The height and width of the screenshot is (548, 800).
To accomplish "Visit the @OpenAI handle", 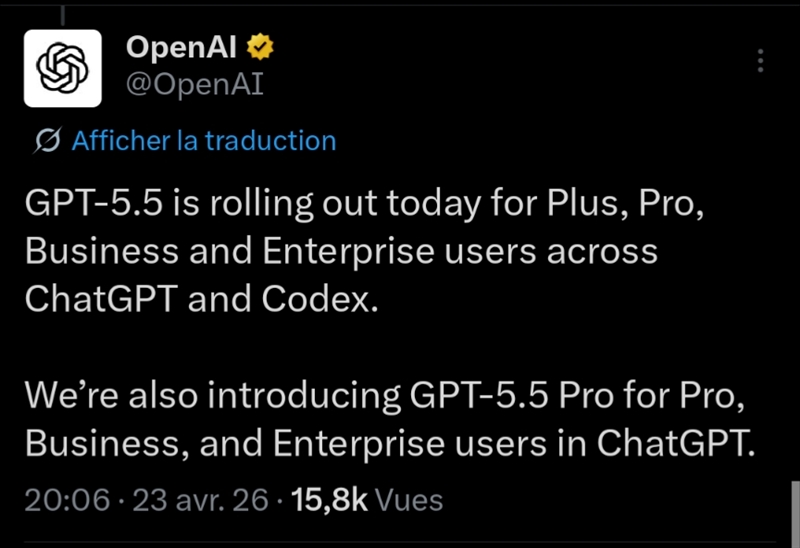I will pyautogui.click(x=195, y=84).
